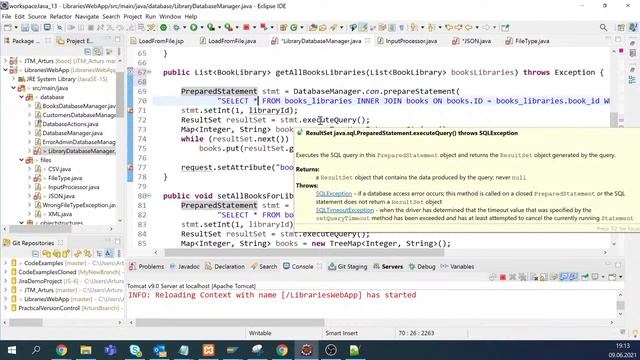The height and width of the screenshot is (360, 640).
Task: Switch to JSON.java editor tab
Action: (472, 41)
